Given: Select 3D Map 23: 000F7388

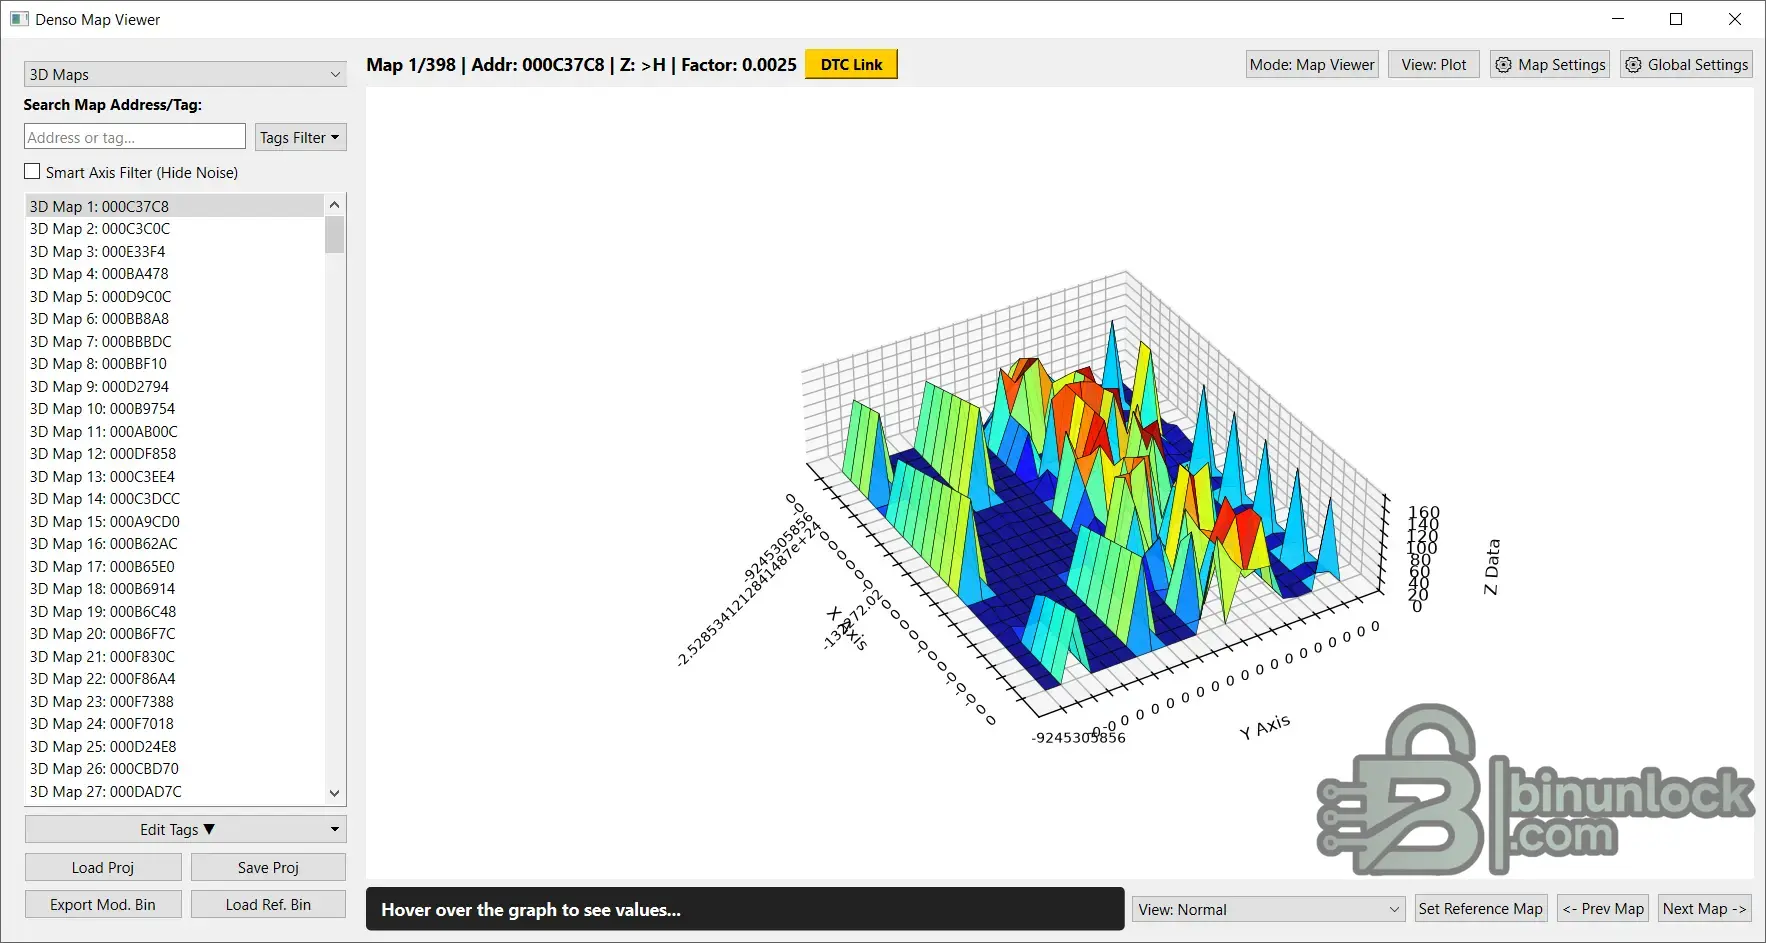Looking at the screenshot, I should tap(175, 701).
